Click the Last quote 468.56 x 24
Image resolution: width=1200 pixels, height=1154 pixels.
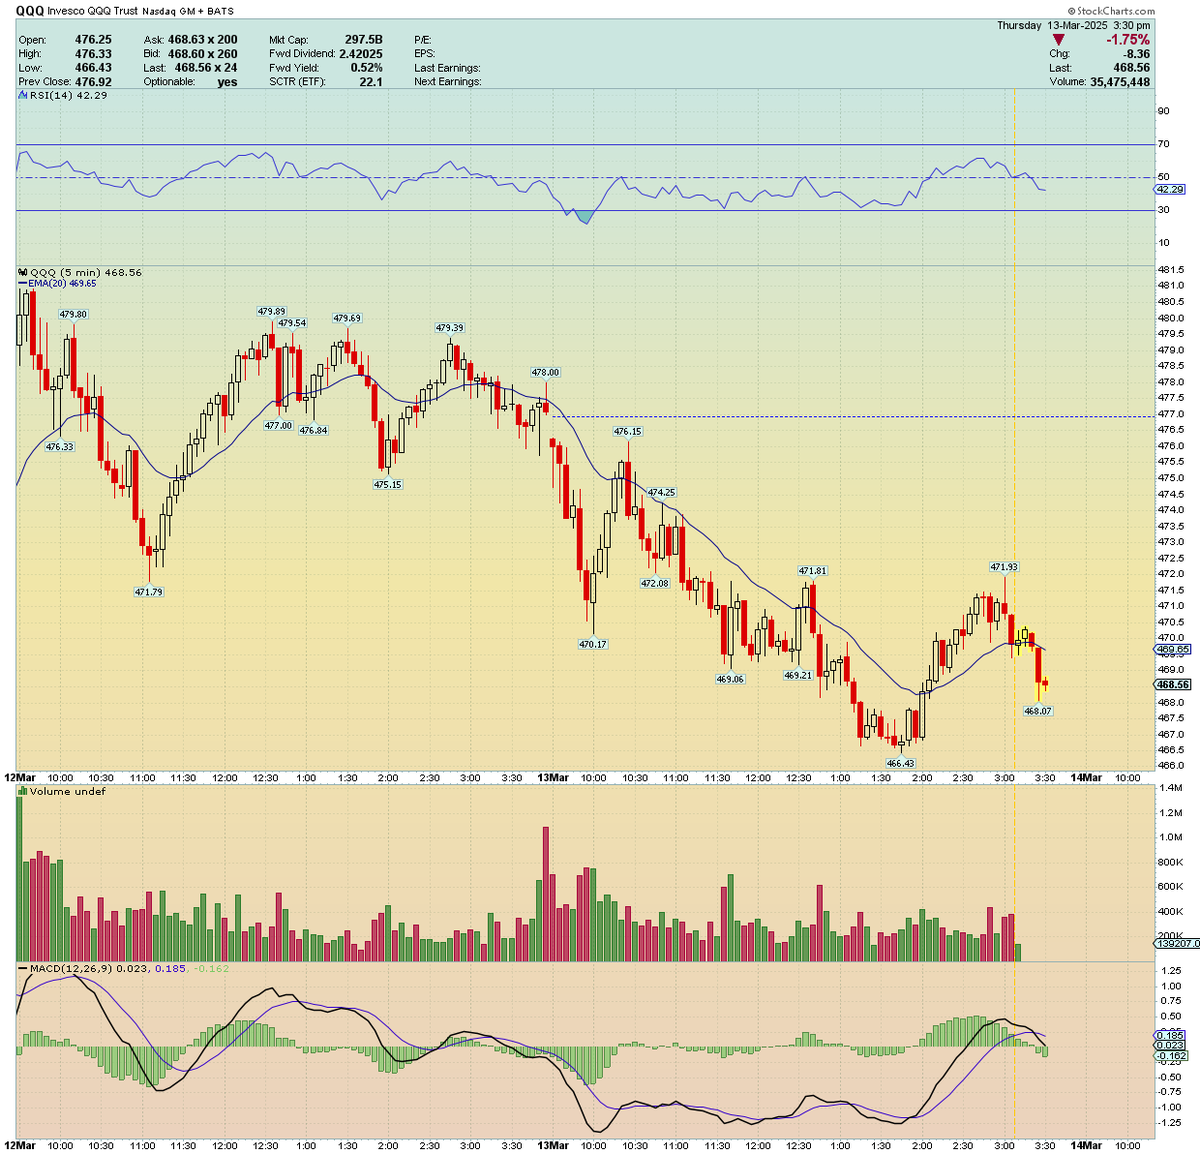coord(205,68)
